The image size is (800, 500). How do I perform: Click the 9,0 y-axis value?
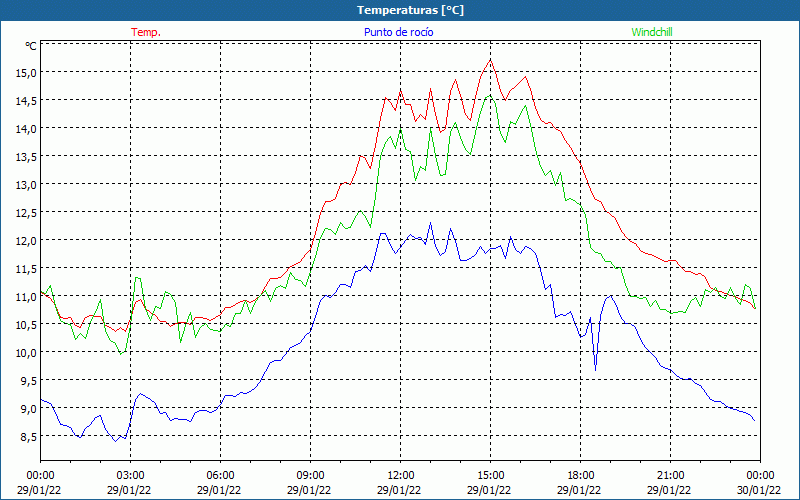(x=27, y=409)
